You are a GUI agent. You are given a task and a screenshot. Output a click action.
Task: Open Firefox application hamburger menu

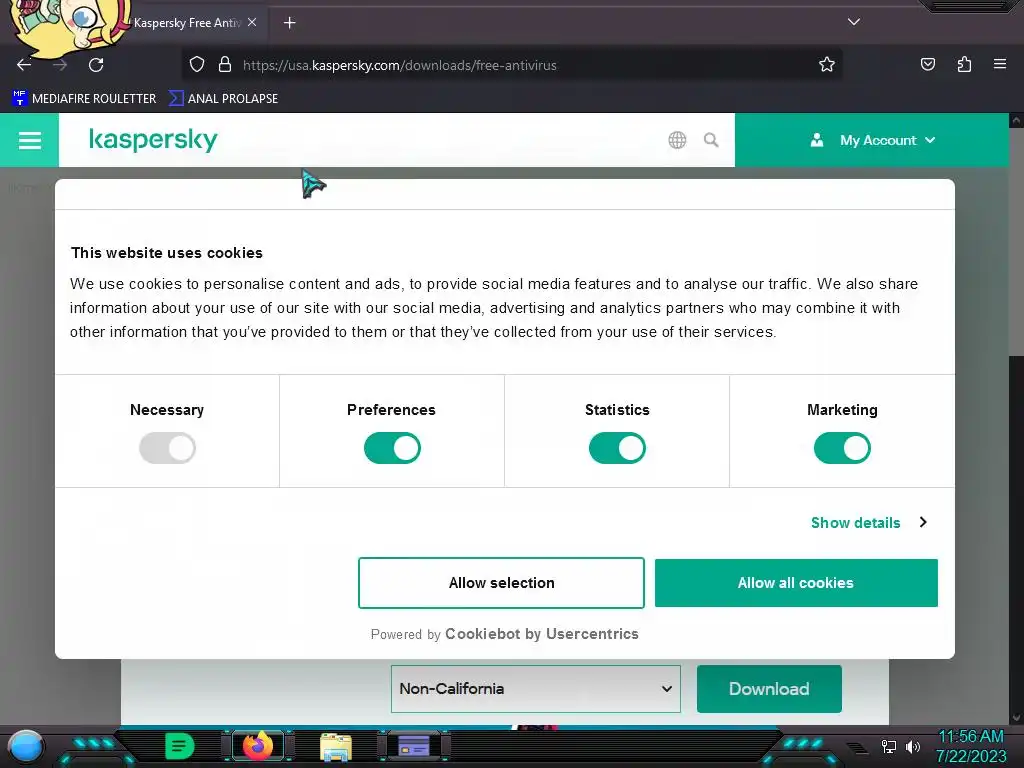click(x=1000, y=64)
